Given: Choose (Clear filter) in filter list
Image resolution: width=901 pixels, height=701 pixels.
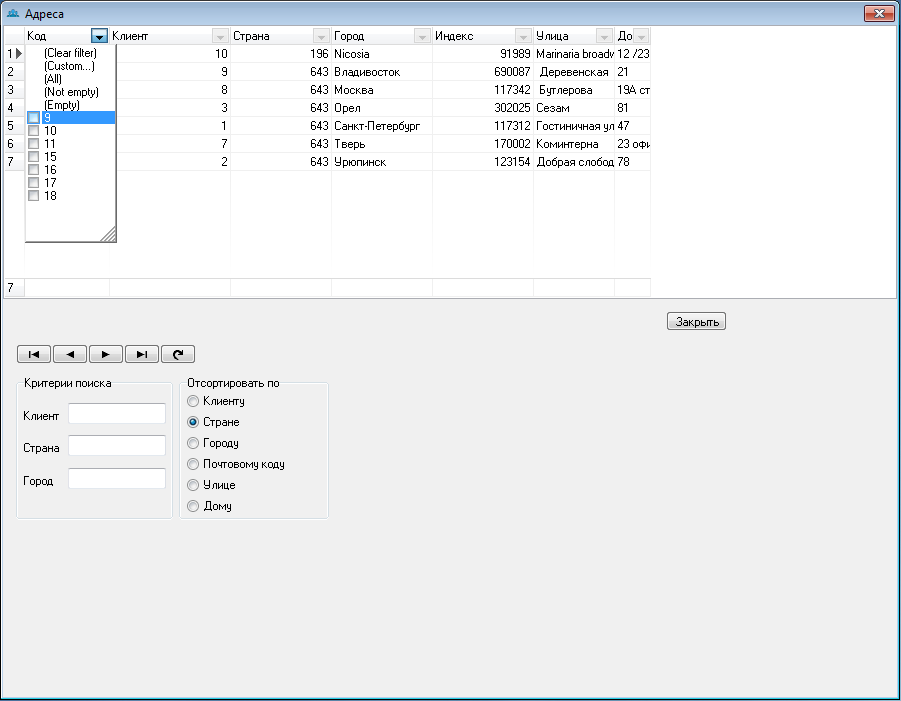Looking at the screenshot, I should [70, 53].
